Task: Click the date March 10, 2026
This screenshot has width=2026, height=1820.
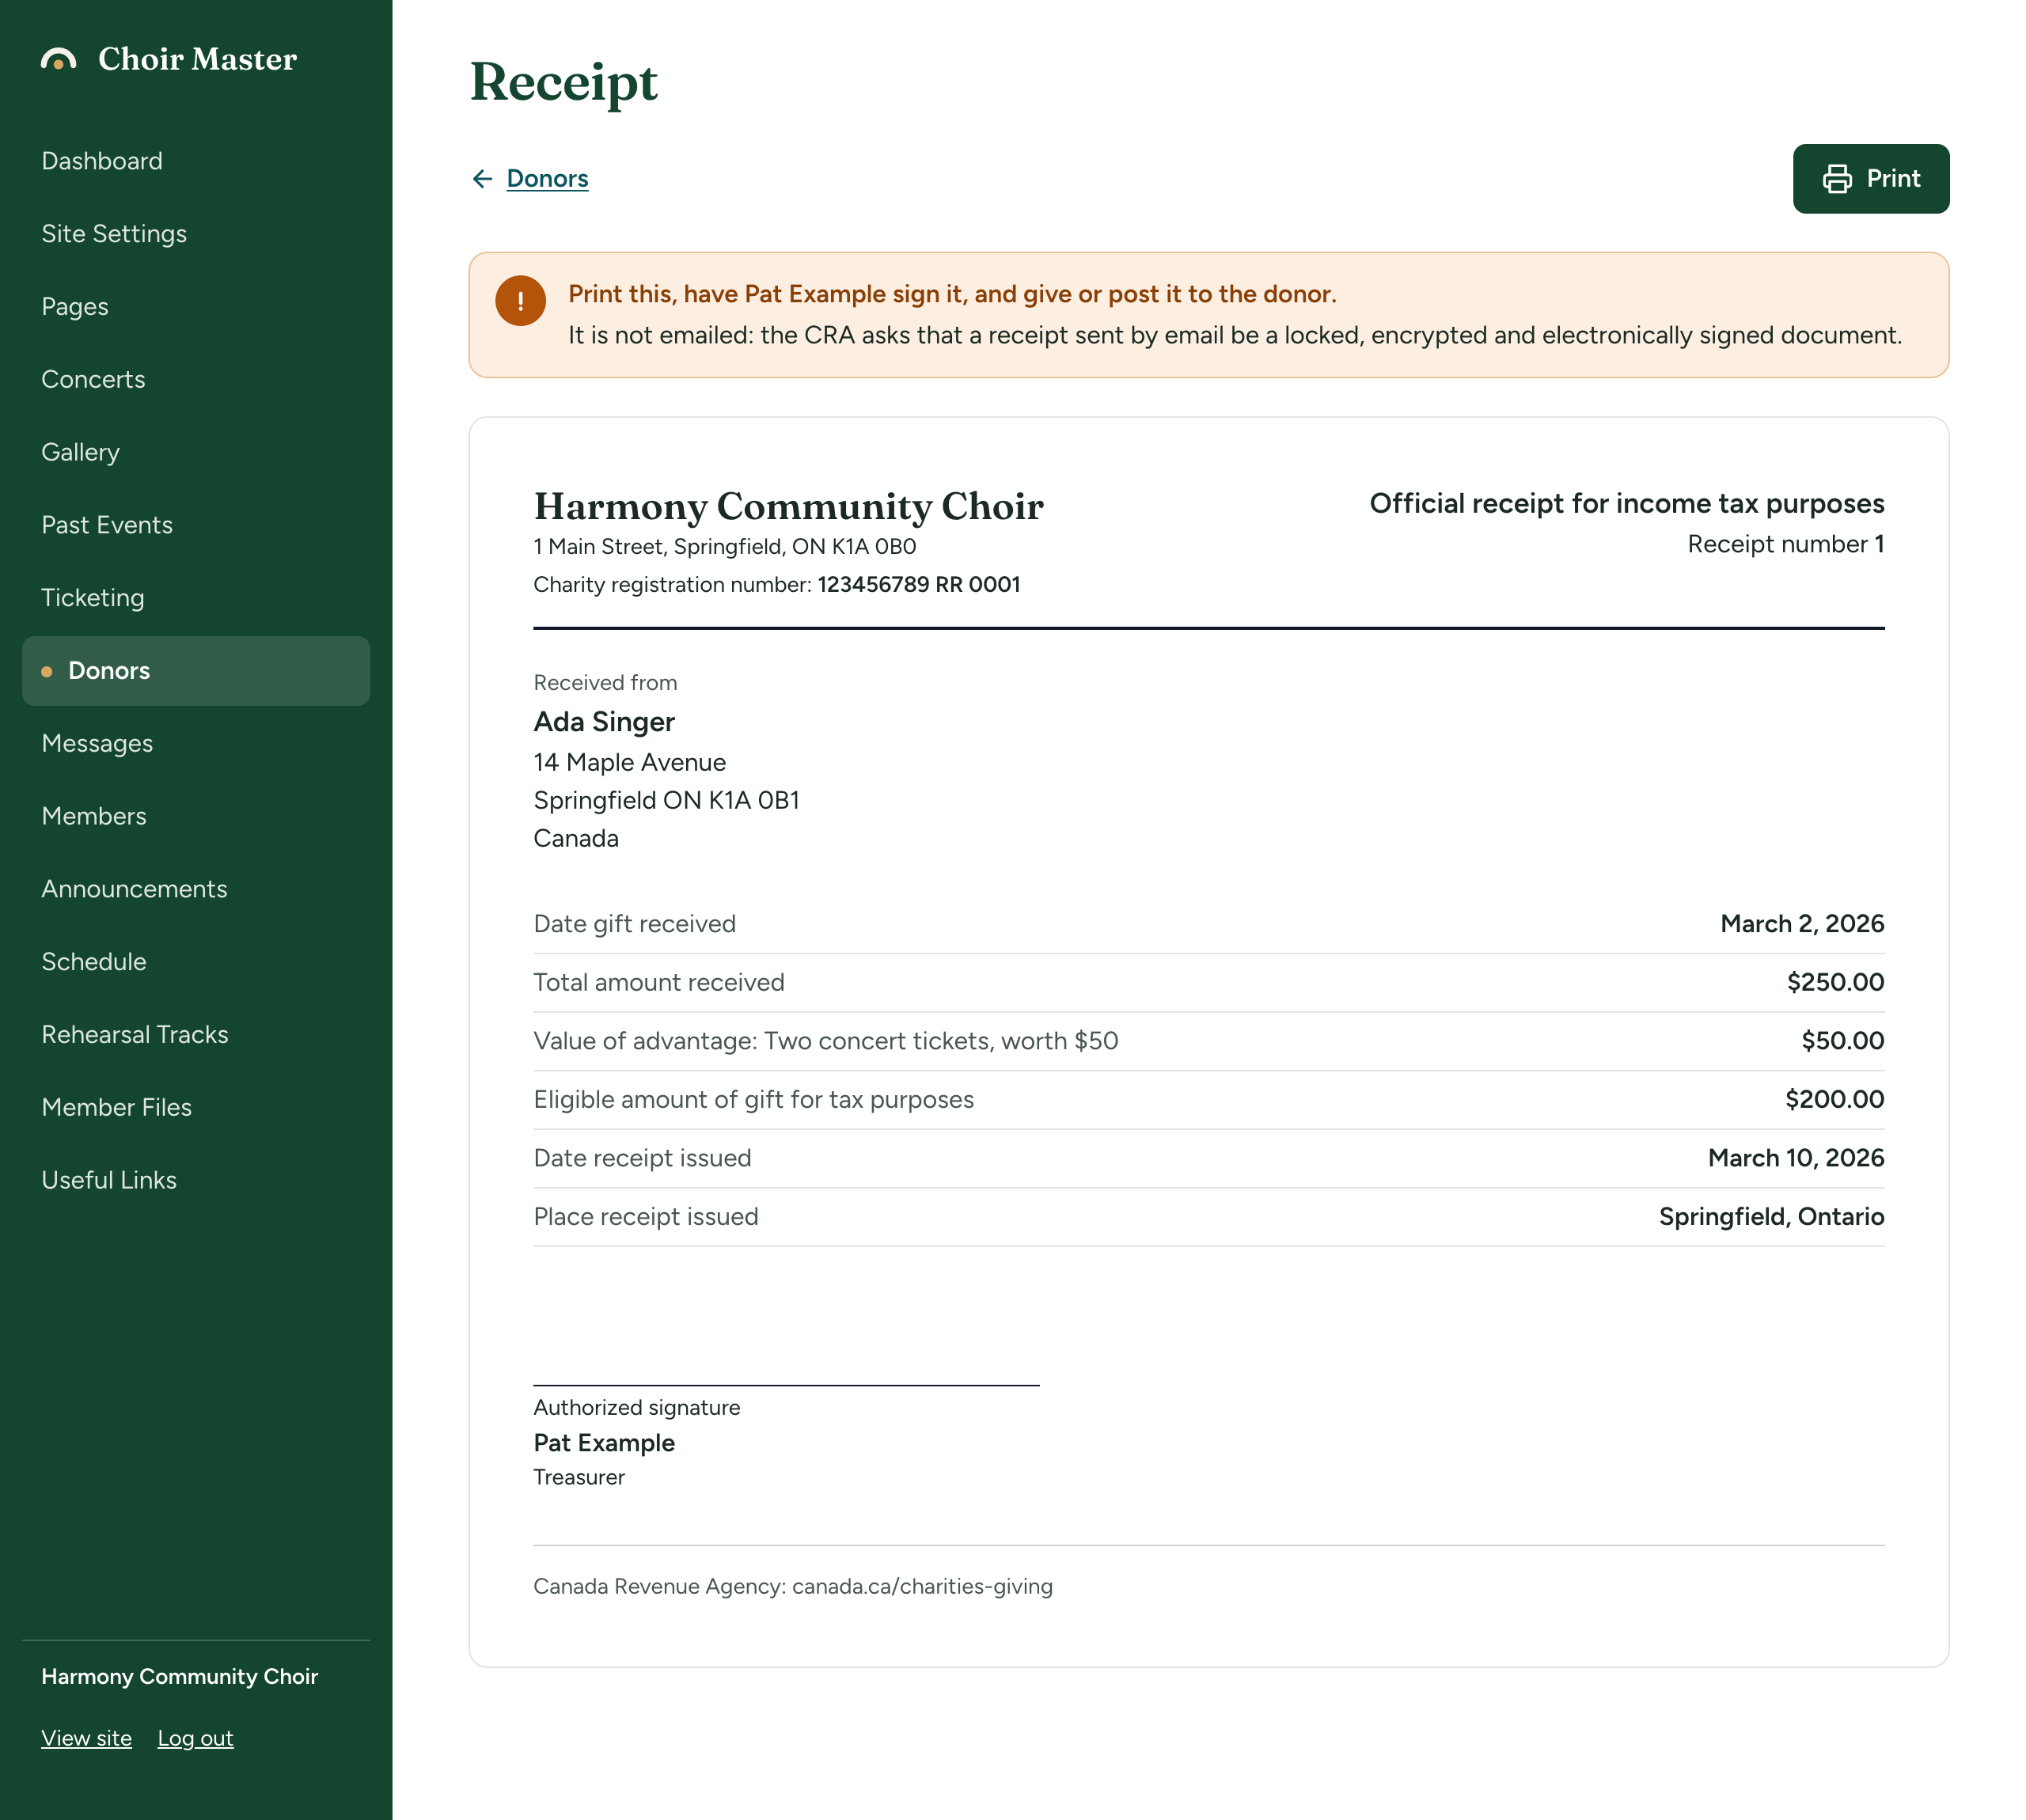Action: click(x=1796, y=1158)
